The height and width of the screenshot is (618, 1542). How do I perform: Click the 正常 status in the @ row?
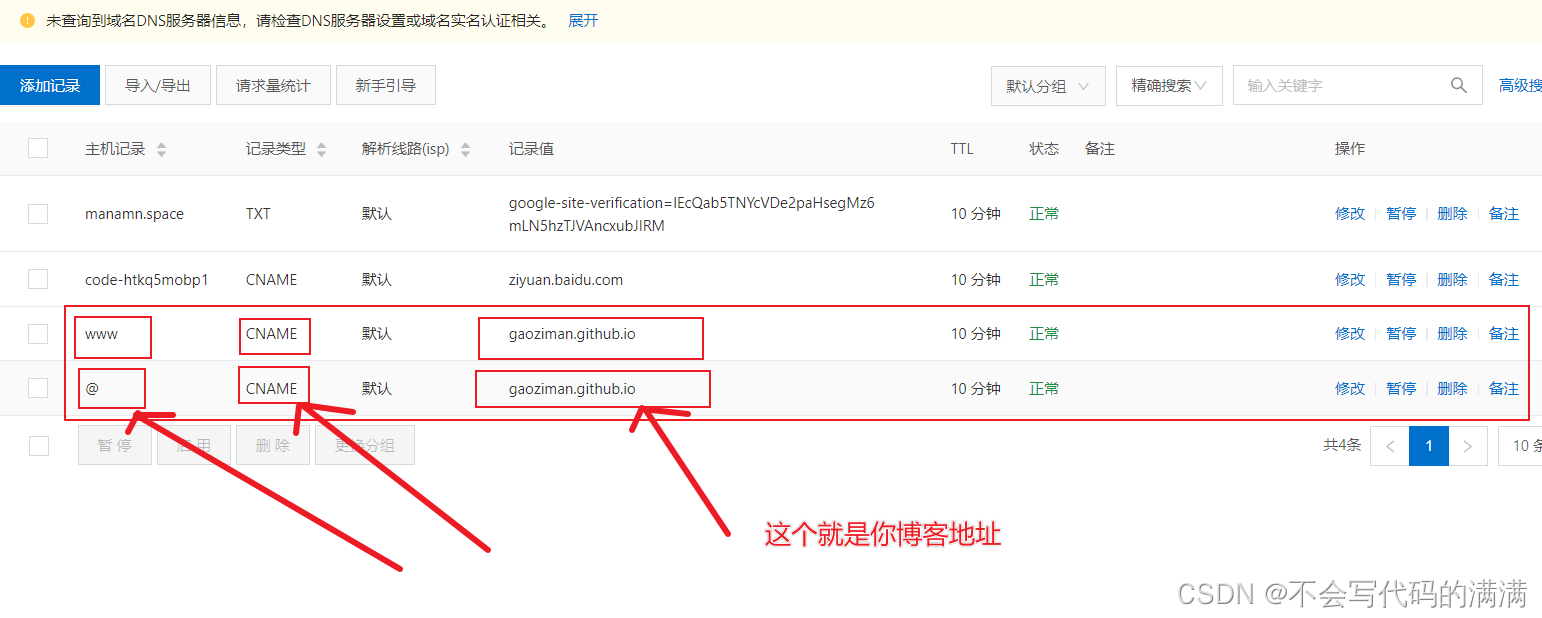(1044, 389)
